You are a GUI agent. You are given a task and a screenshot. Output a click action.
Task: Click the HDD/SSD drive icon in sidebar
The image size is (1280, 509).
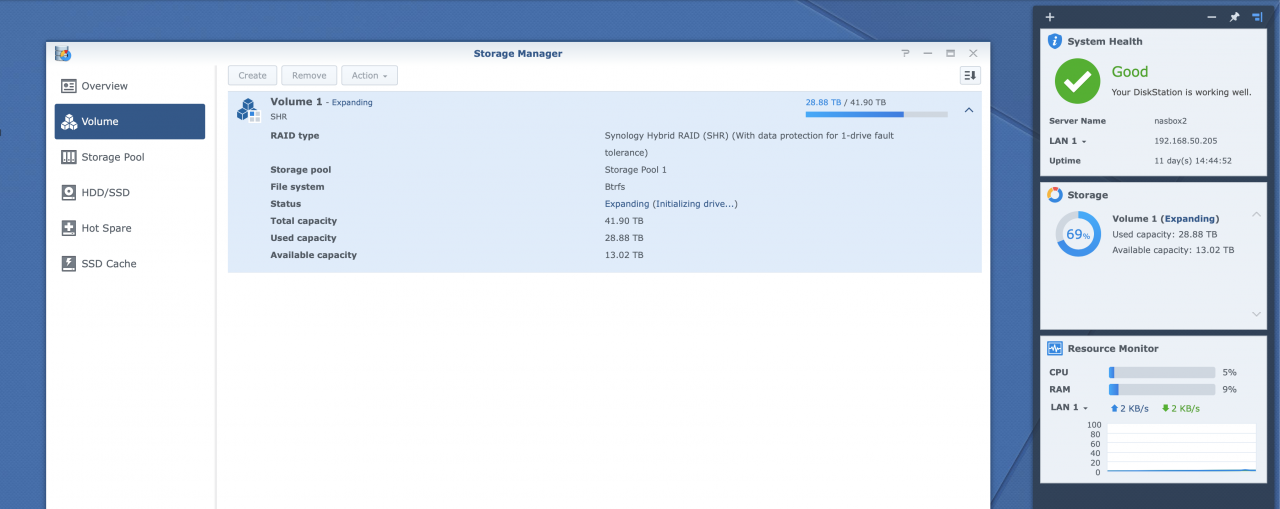point(69,193)
